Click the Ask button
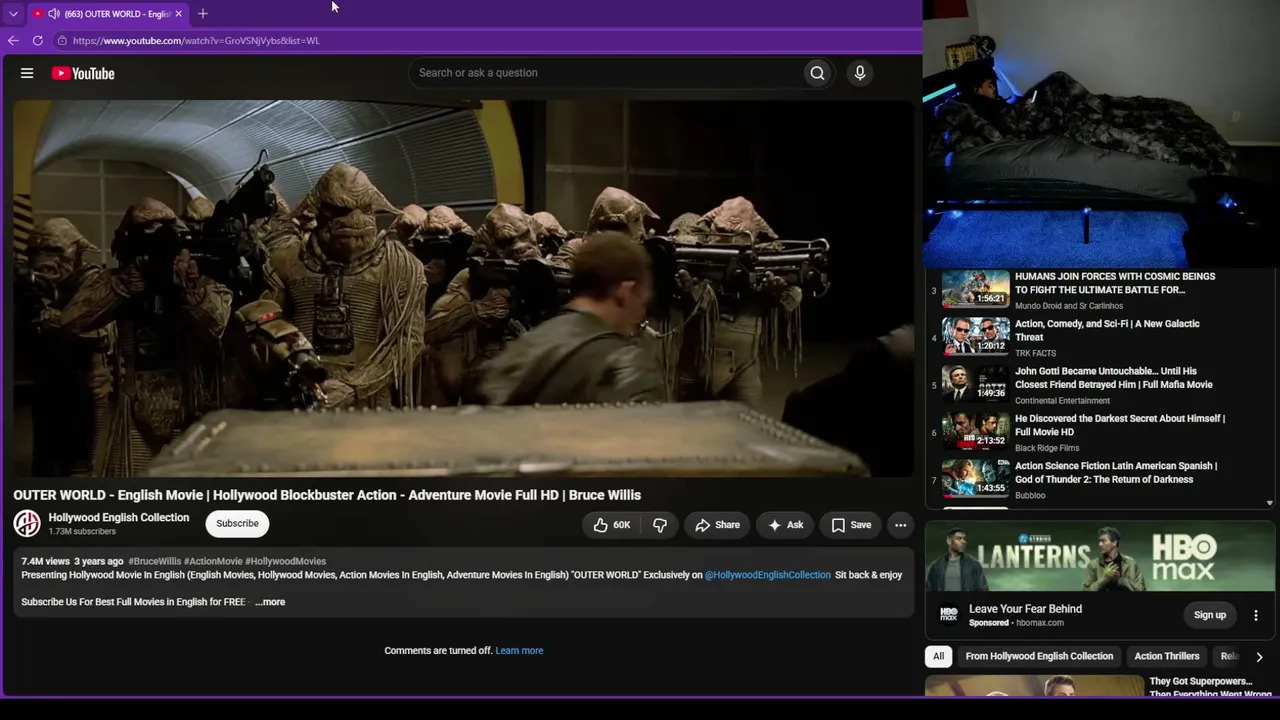This screenshot has height=720, width=1280. (785, 525)
